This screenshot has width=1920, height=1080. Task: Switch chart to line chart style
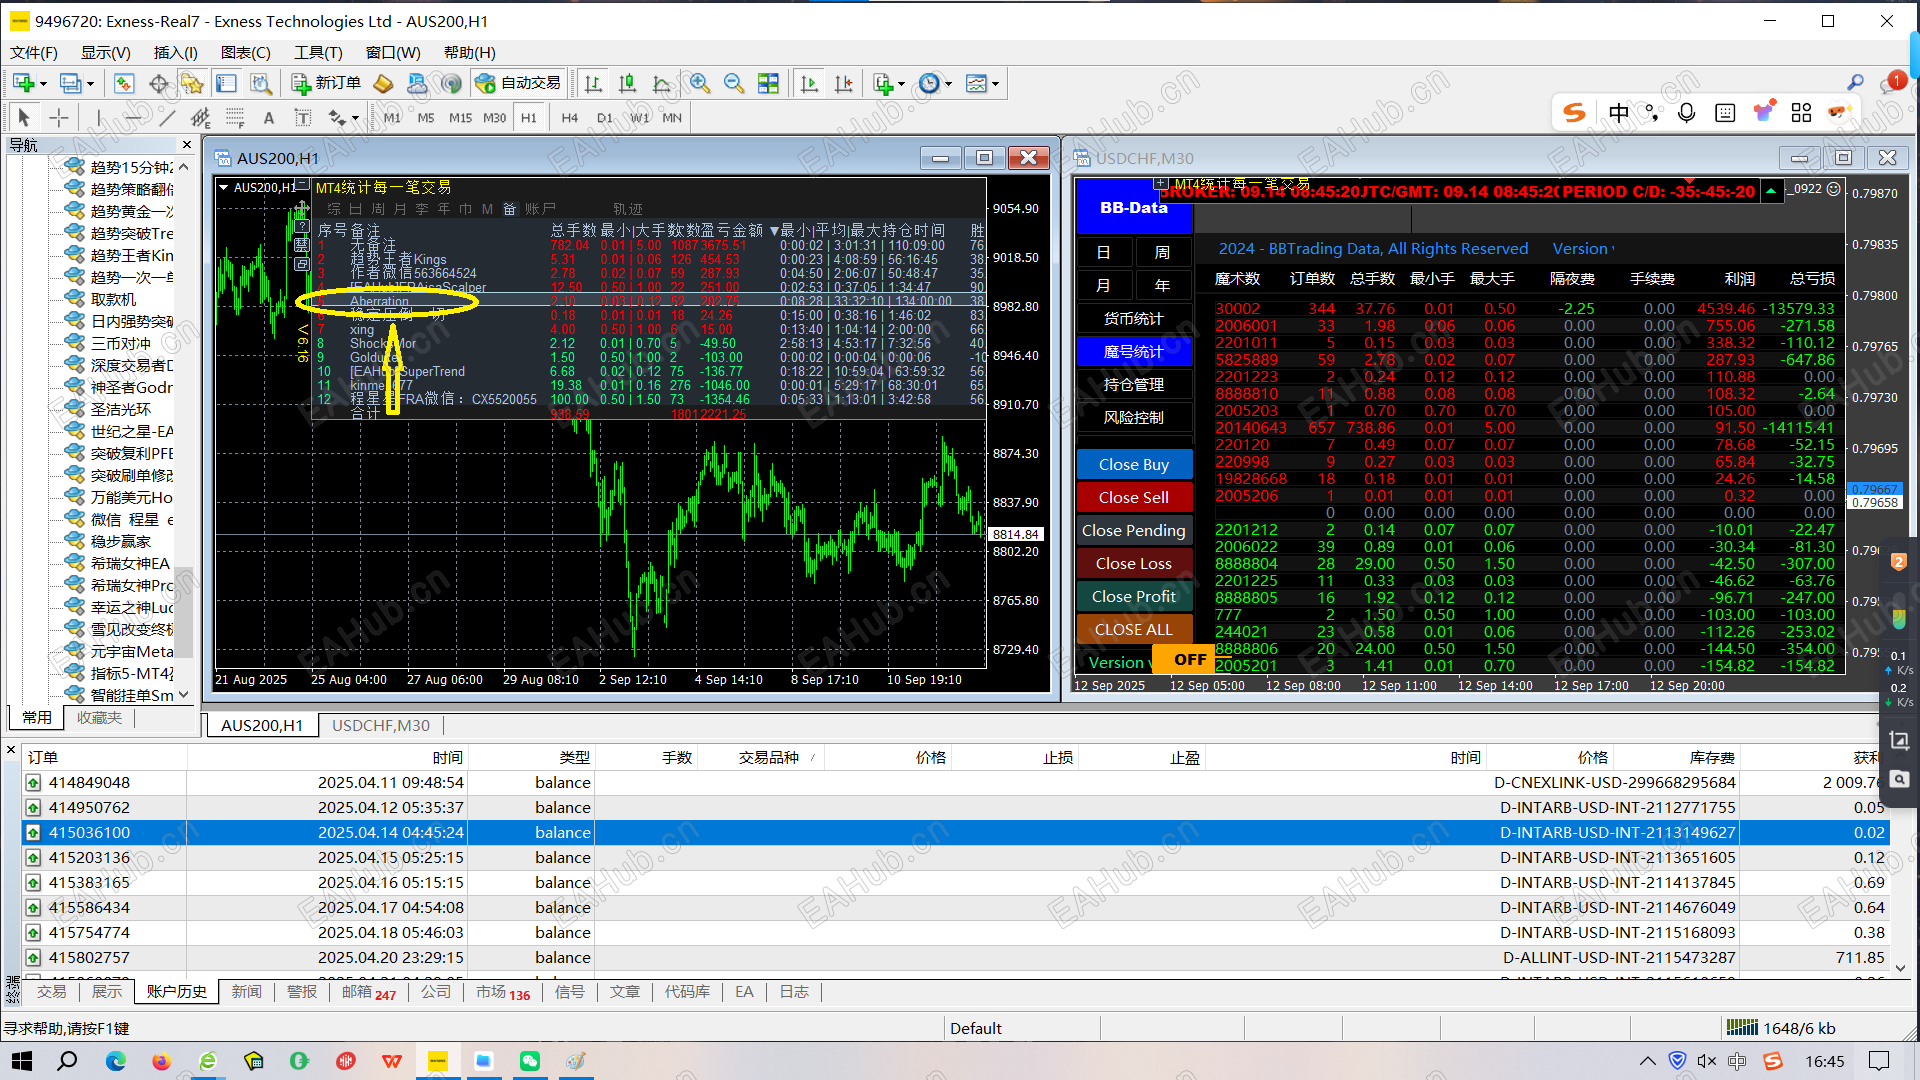point(661,84)
